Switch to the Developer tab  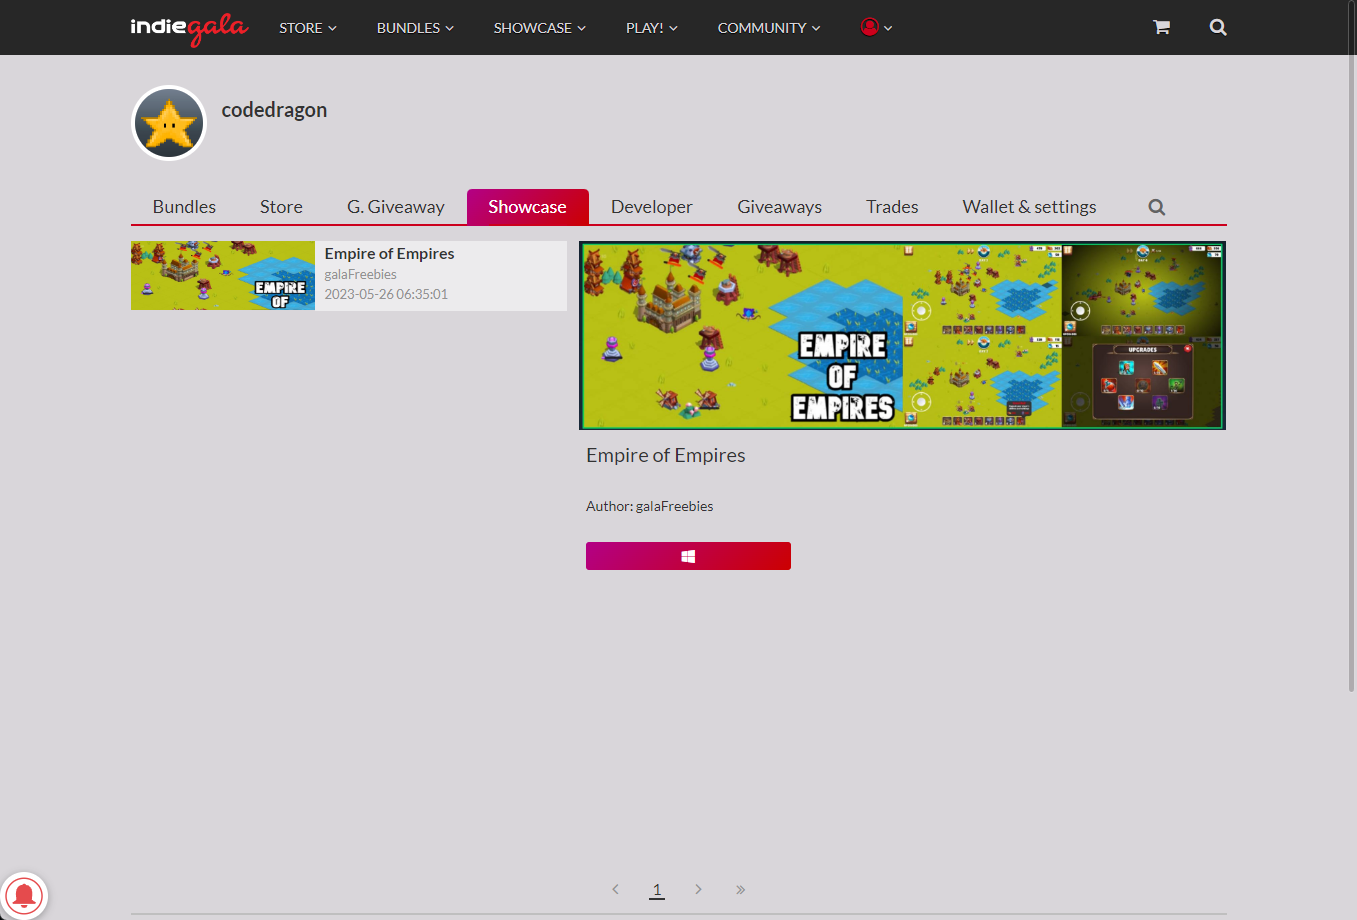(x=652, y=207)
